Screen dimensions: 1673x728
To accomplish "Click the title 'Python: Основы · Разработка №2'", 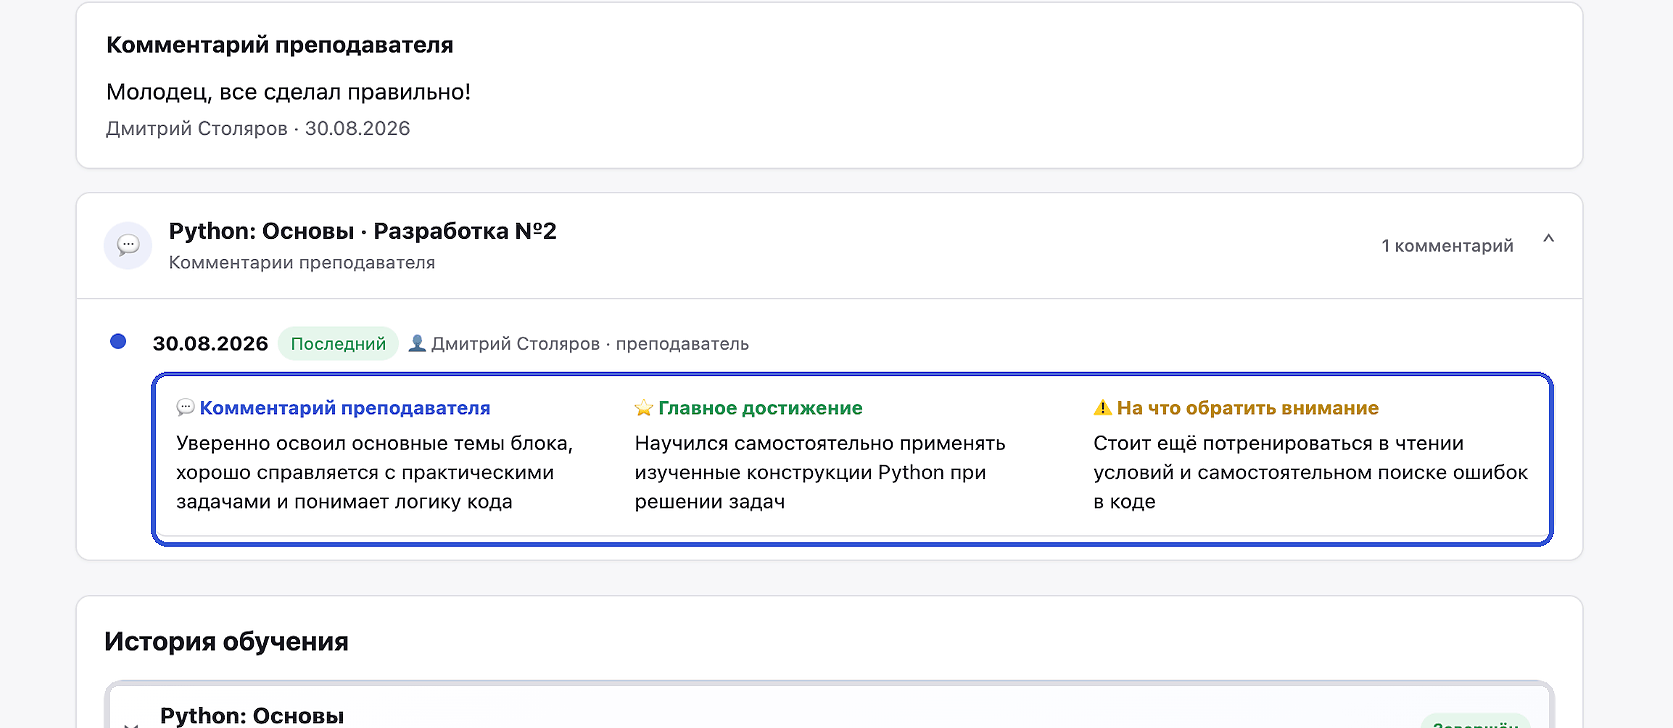I will (x=363, y=231).
